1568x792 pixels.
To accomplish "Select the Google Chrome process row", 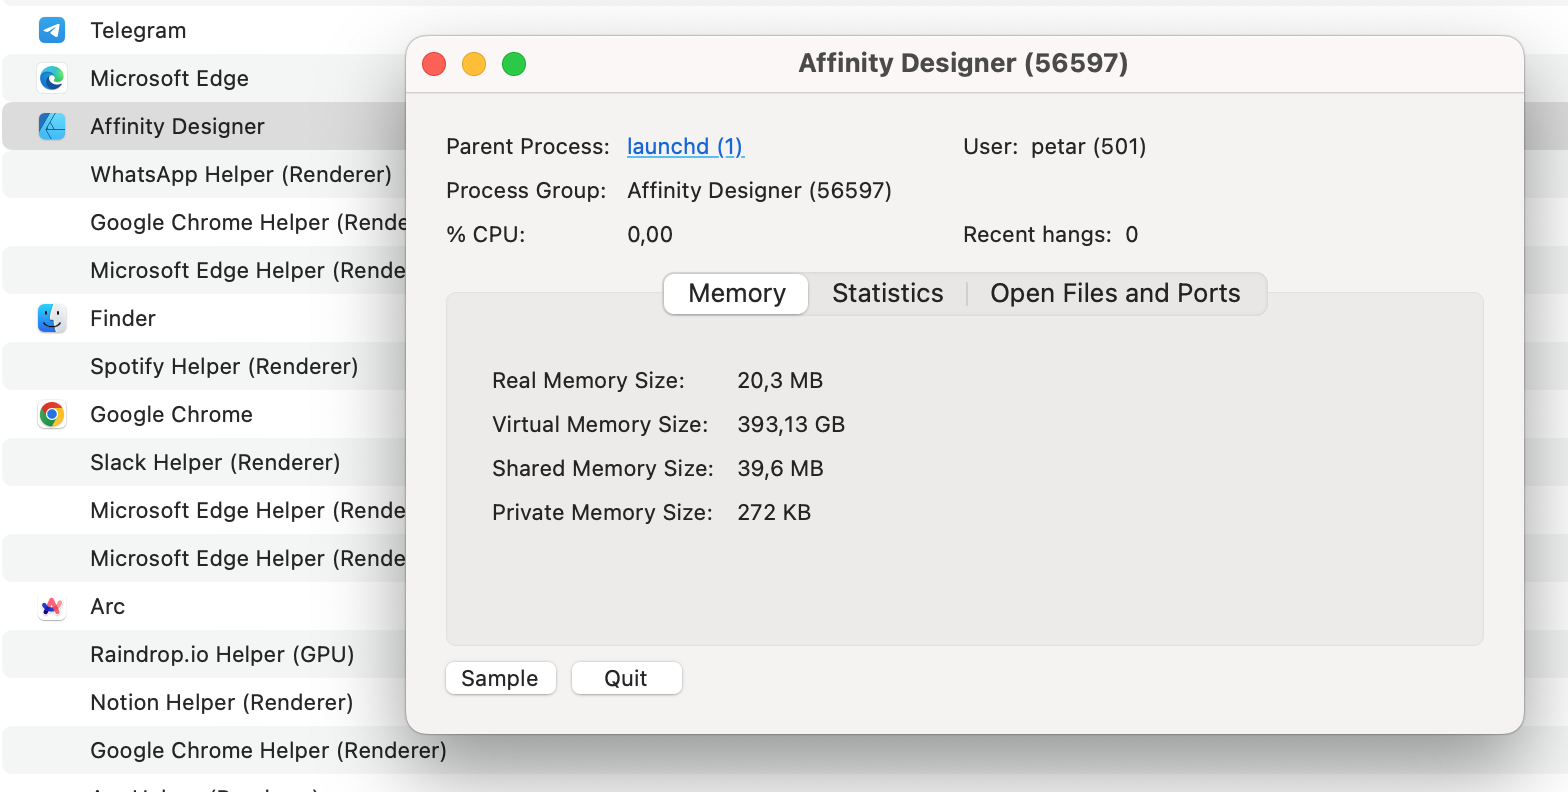I will tap(204, 414).
